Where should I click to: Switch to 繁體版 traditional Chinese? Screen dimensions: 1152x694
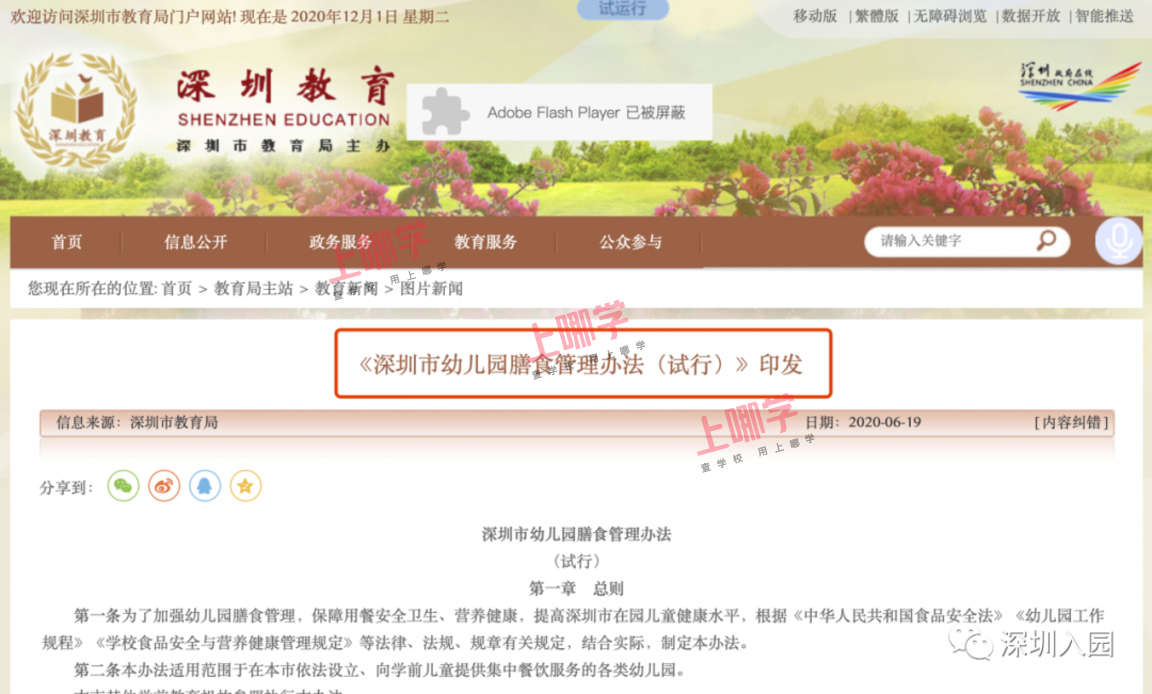click(x=877, y=16)
